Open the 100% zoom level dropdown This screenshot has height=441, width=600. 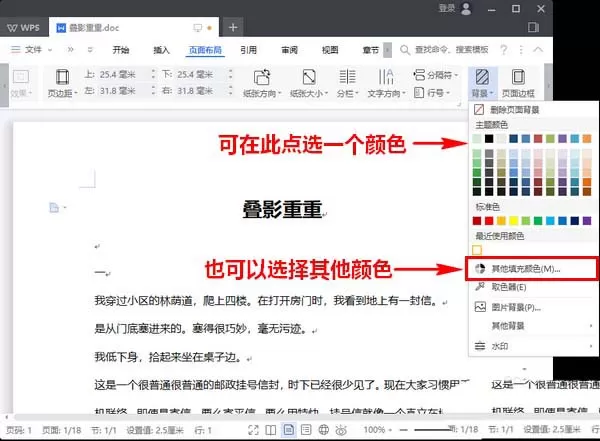378,430
